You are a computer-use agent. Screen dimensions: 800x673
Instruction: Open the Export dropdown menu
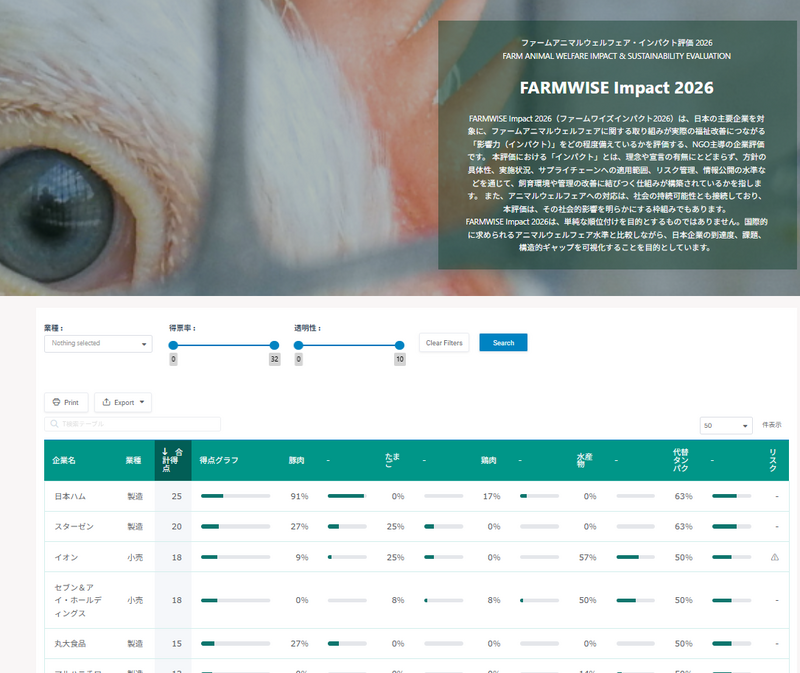point(123,402)
